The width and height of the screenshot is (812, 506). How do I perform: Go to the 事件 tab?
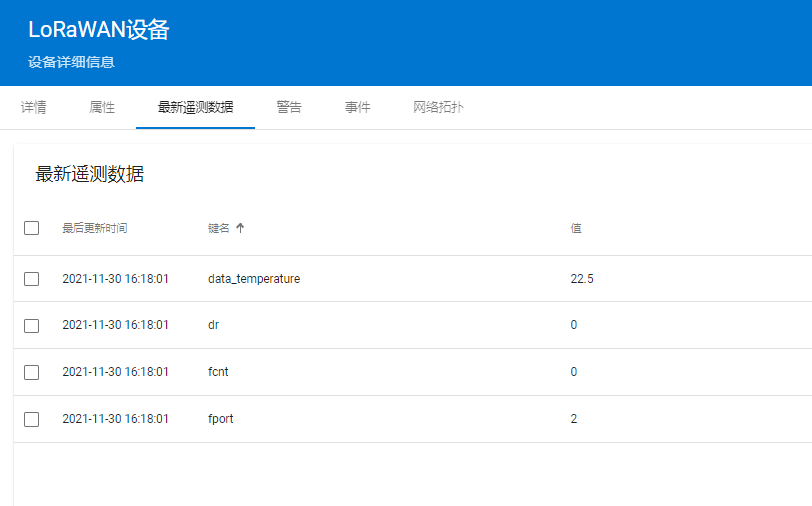coord(357,107)
